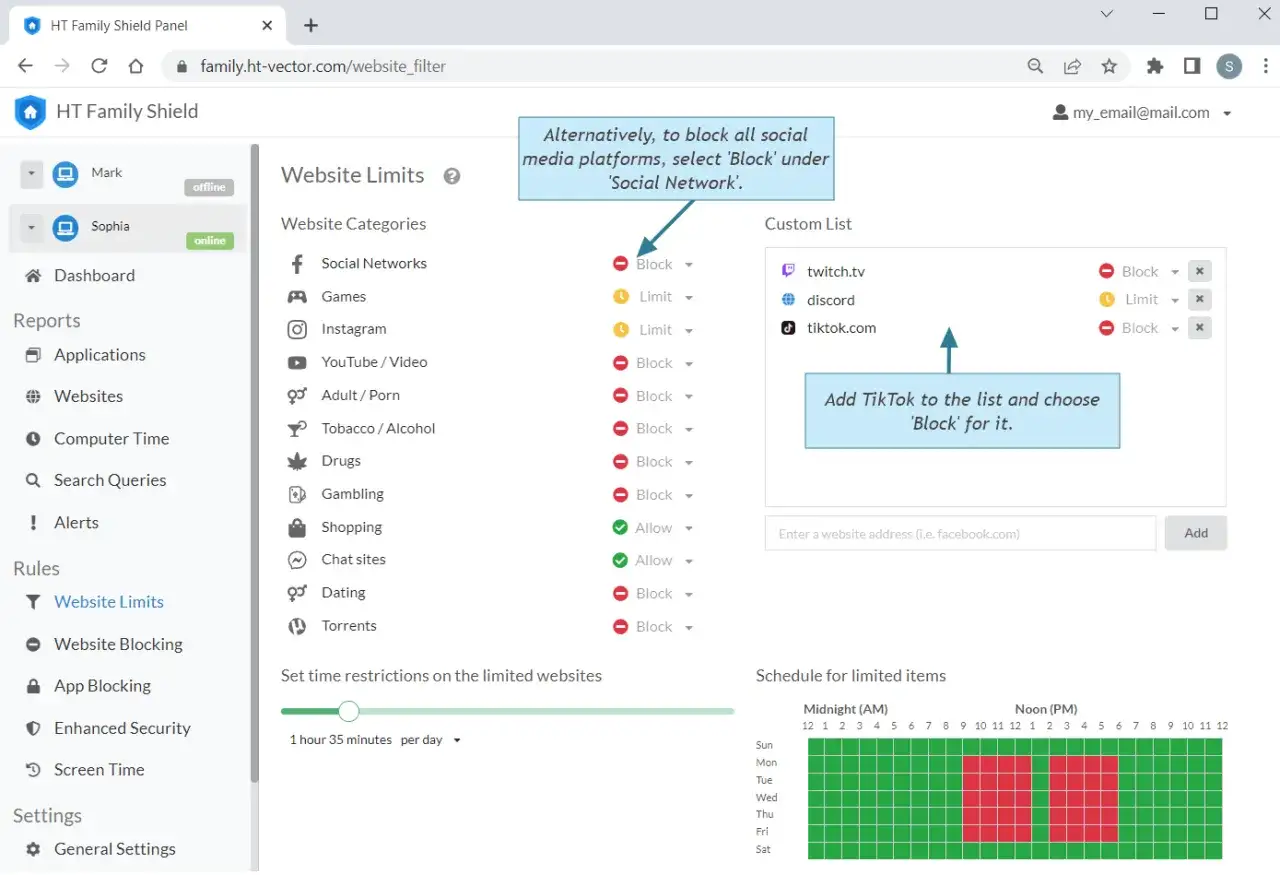This screenshot has height=875, width=1280.
Task: Click the Facebook icon for Social Networks
Action: (x=297, y=264)
